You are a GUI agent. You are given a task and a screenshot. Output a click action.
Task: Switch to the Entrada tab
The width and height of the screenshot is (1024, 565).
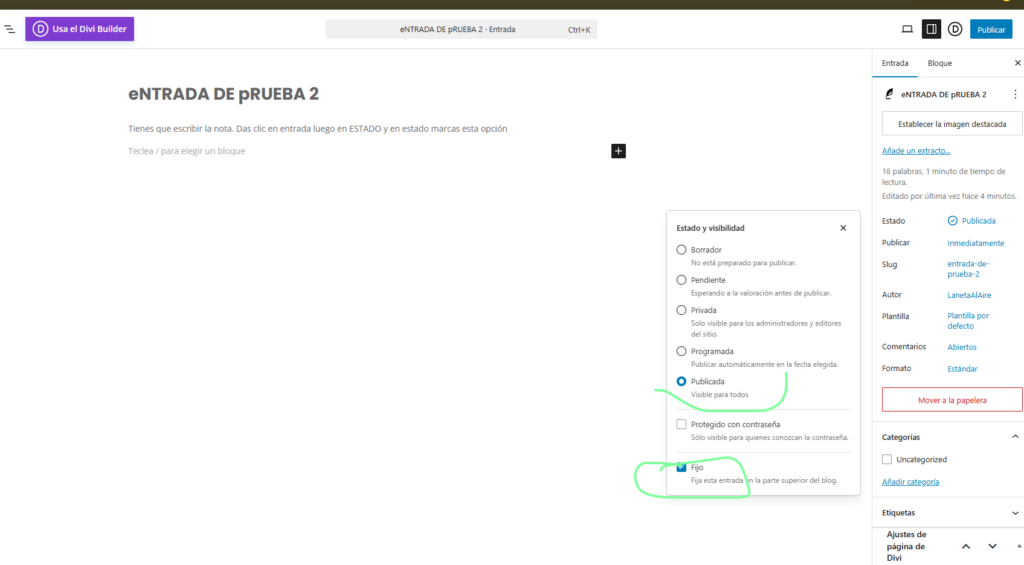[895, 63]
